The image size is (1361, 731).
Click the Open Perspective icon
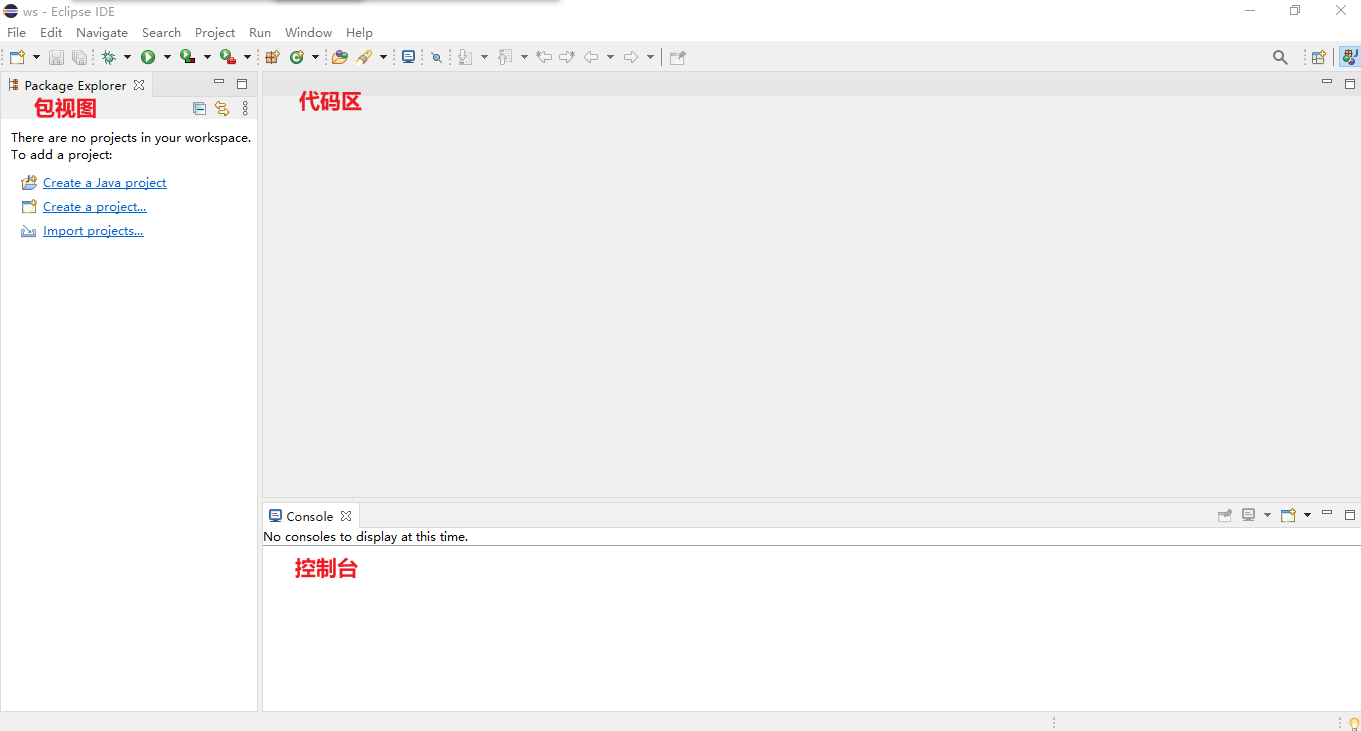click(1319, 57)
